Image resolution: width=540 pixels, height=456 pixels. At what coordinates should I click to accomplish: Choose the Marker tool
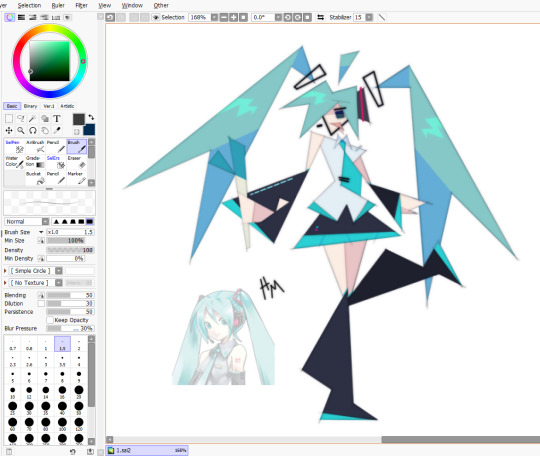(x=76, y=178)
